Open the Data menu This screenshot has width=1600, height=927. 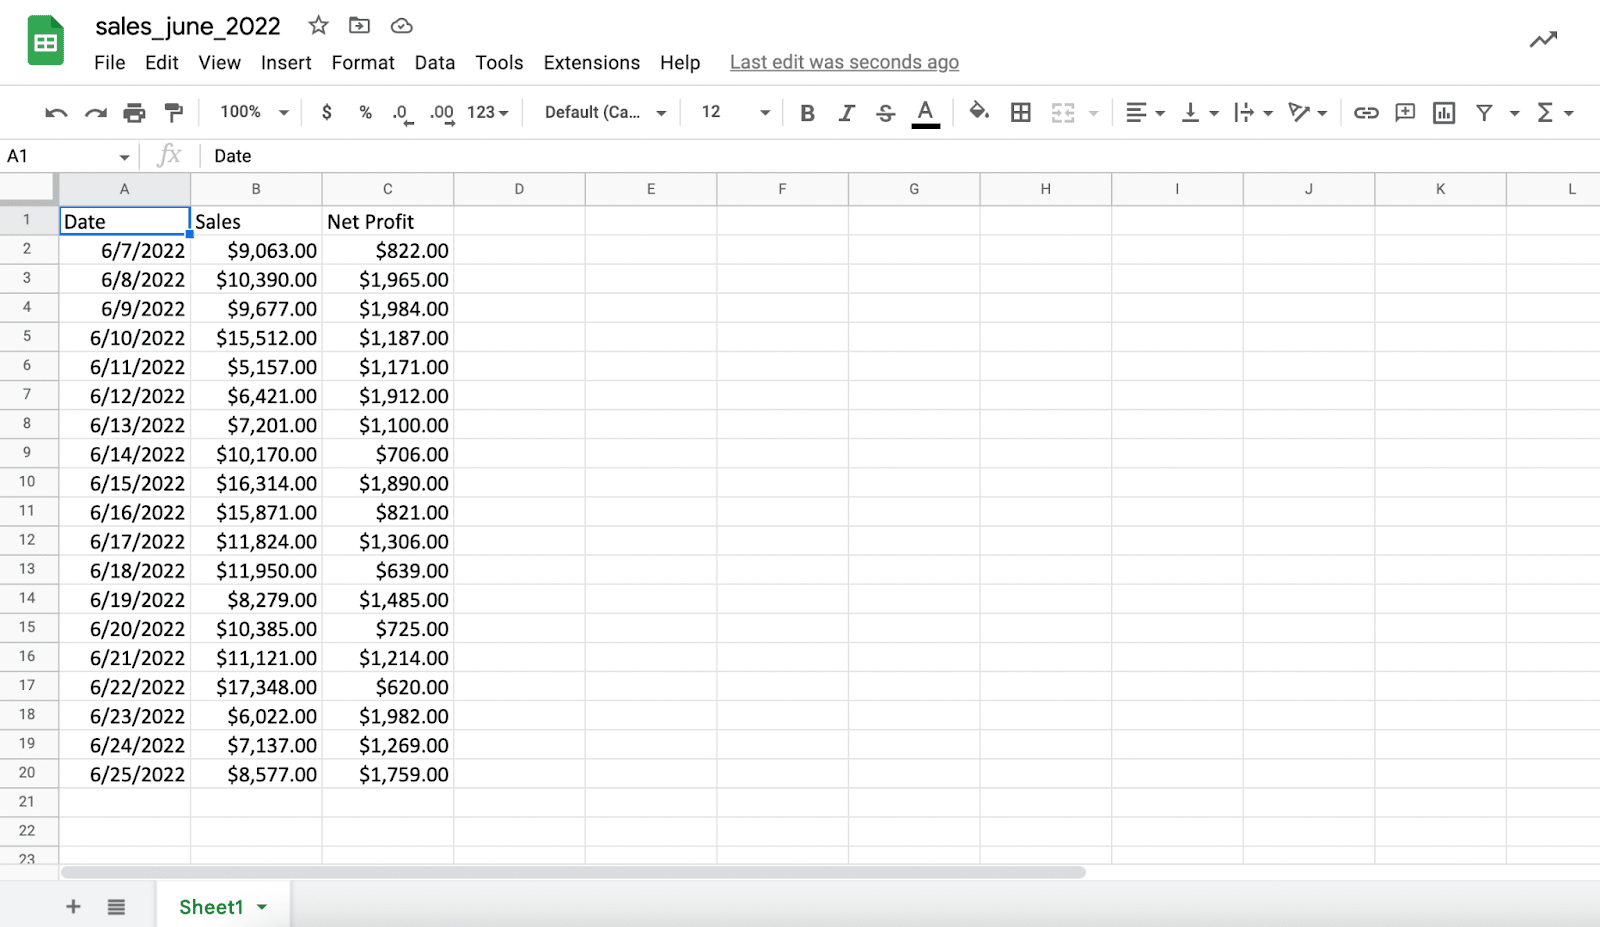point(434,63)
